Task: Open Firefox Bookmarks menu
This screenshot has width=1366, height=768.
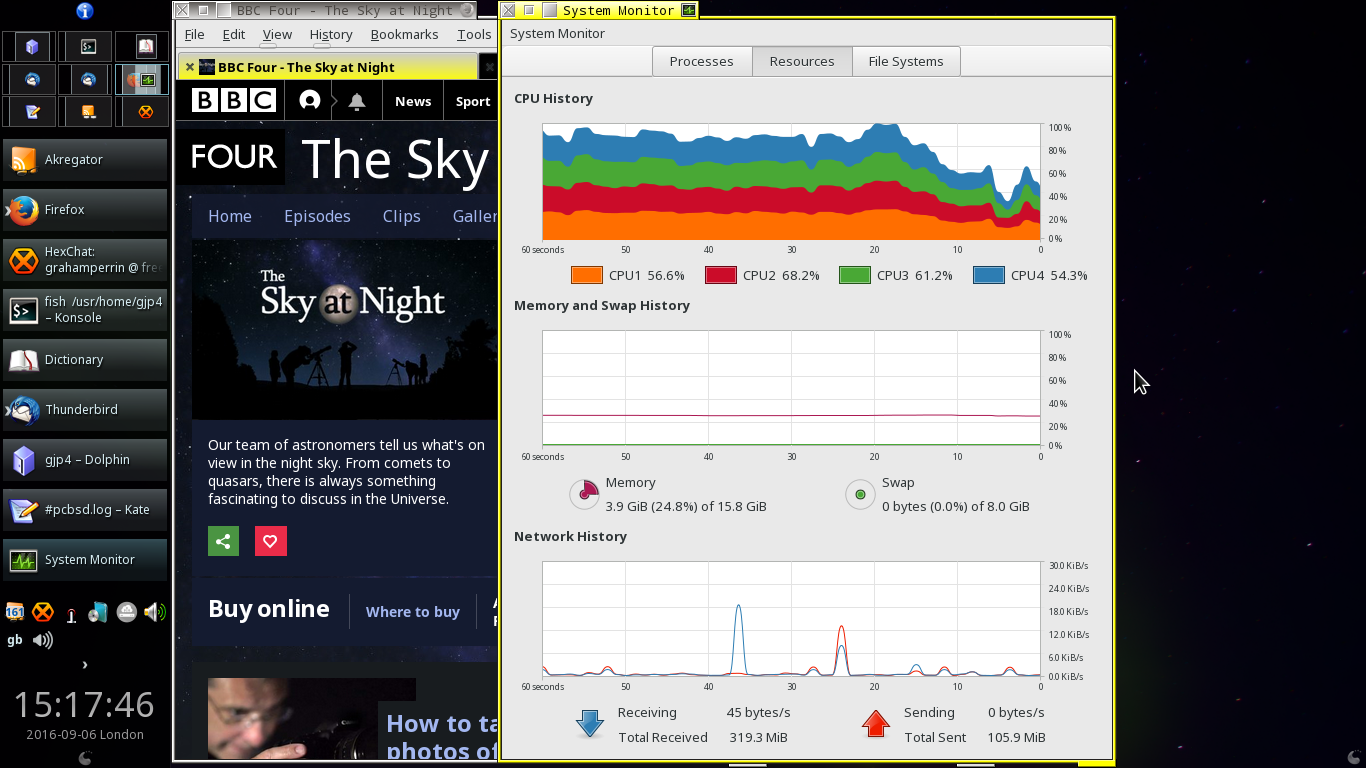Action: [404, 34]
